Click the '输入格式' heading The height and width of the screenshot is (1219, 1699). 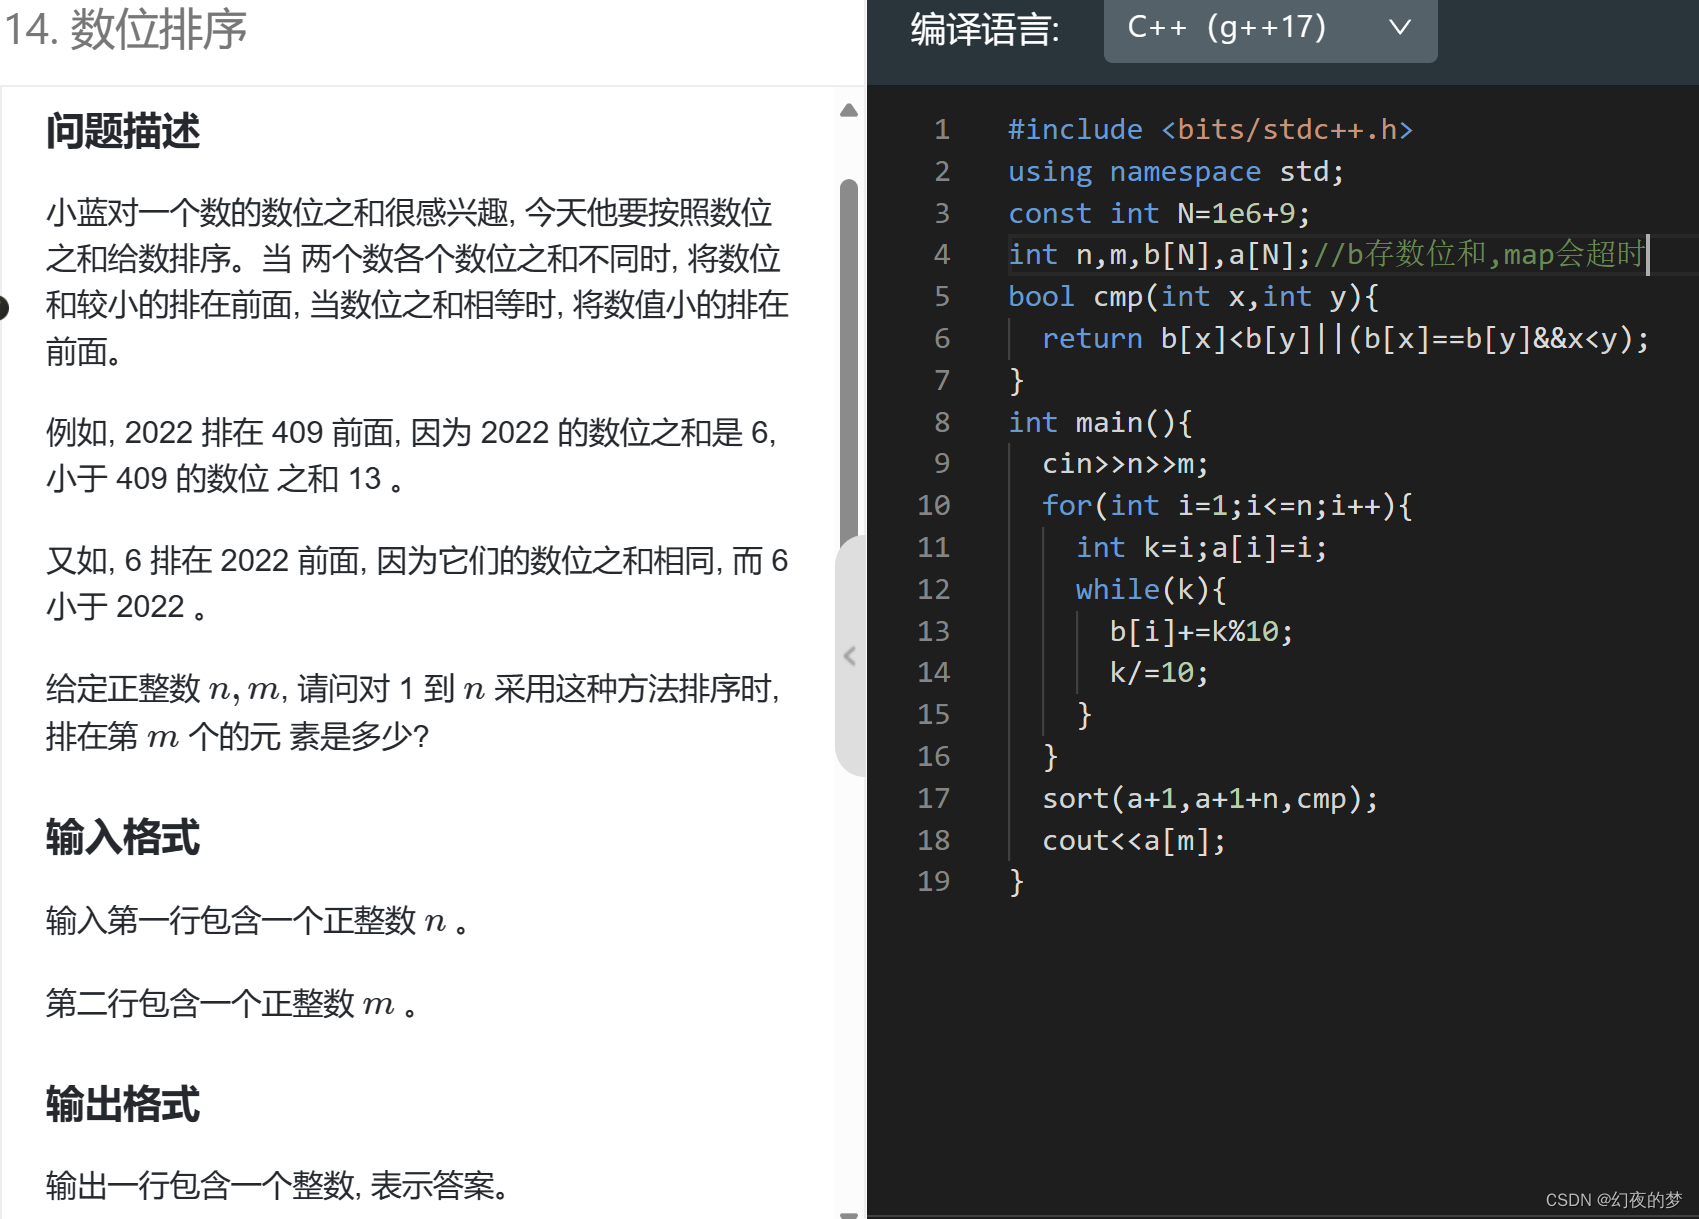pos(123,837)
